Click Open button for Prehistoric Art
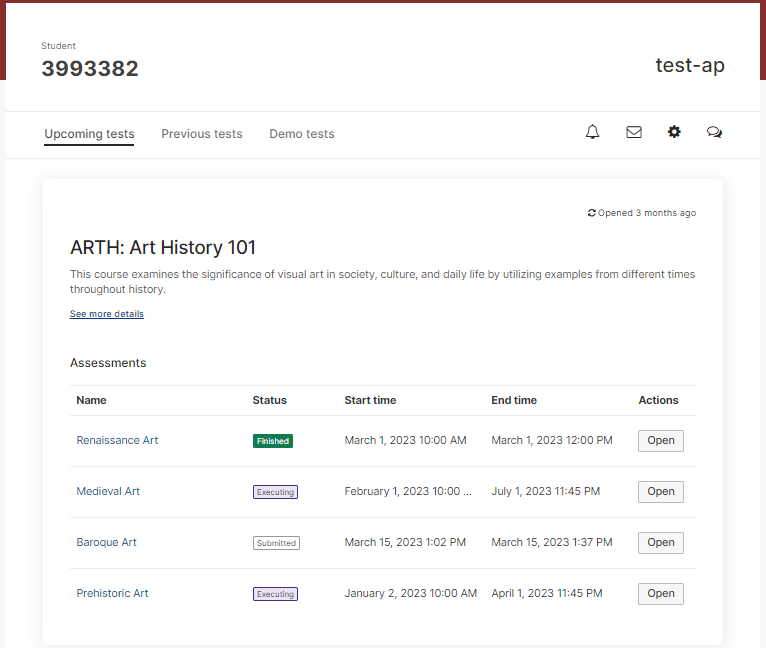The image size is (766, 648). pos(660,594)
